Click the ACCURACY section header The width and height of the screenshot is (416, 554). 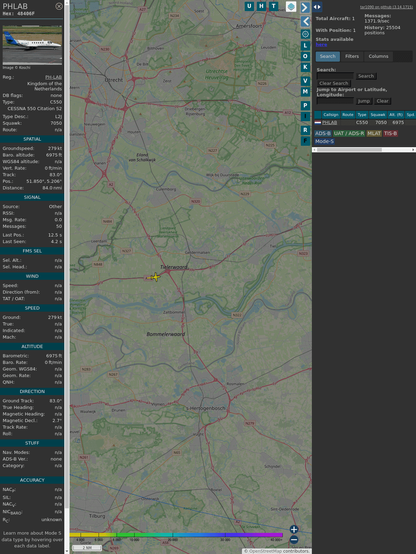click(x=32, y=480)
